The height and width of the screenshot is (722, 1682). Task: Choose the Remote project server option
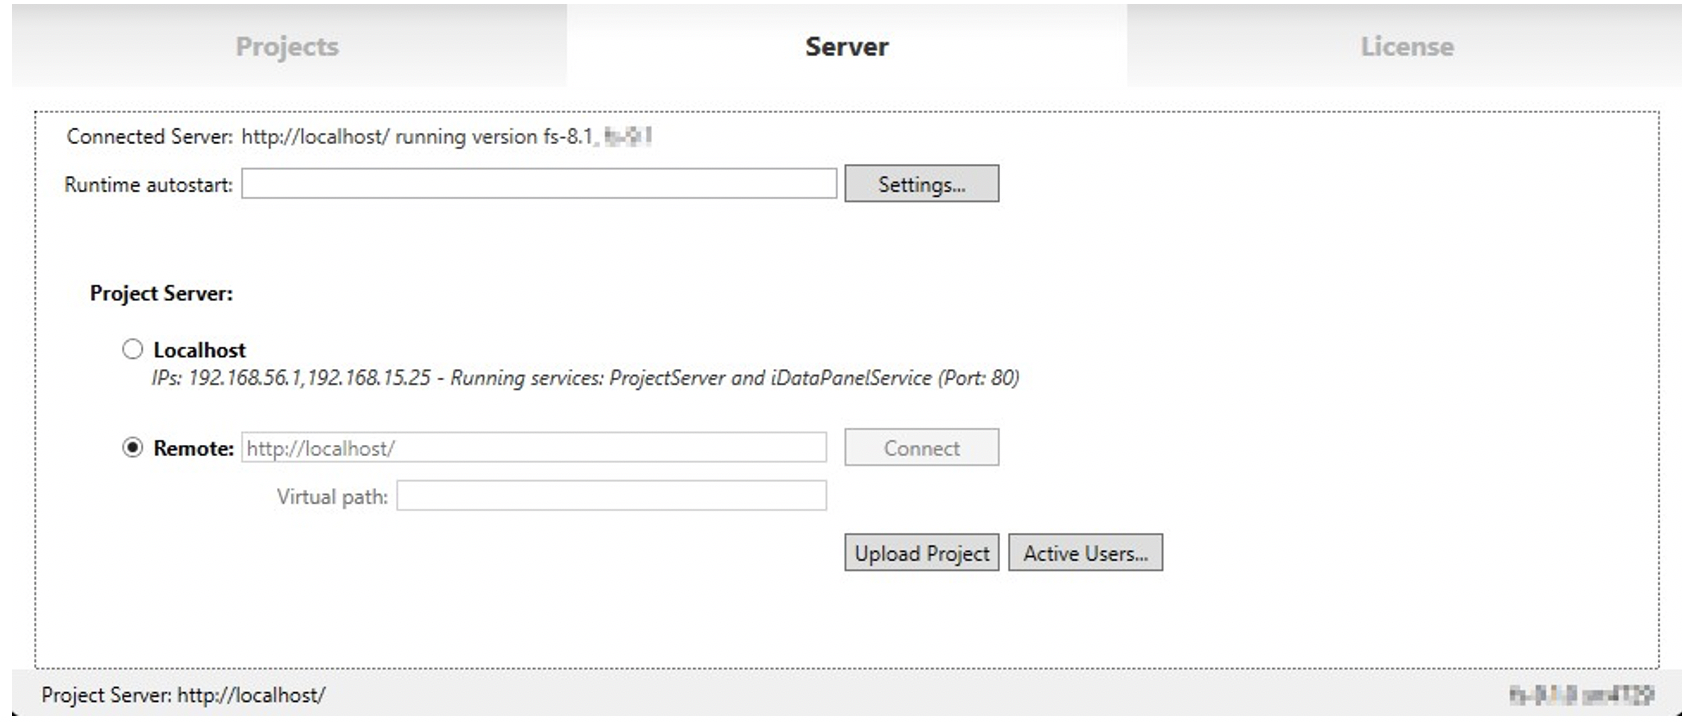(133, 448)
